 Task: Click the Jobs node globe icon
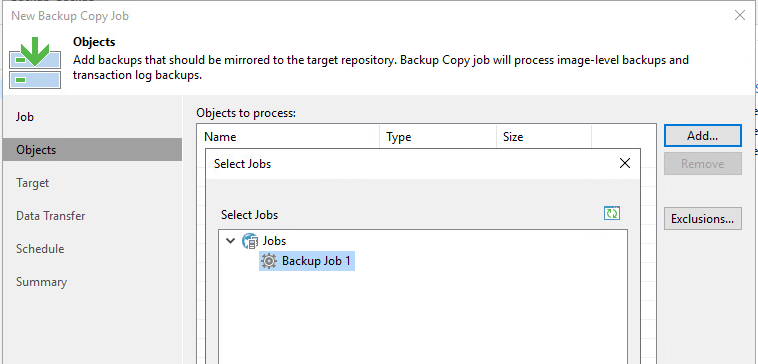coord(250,241)
